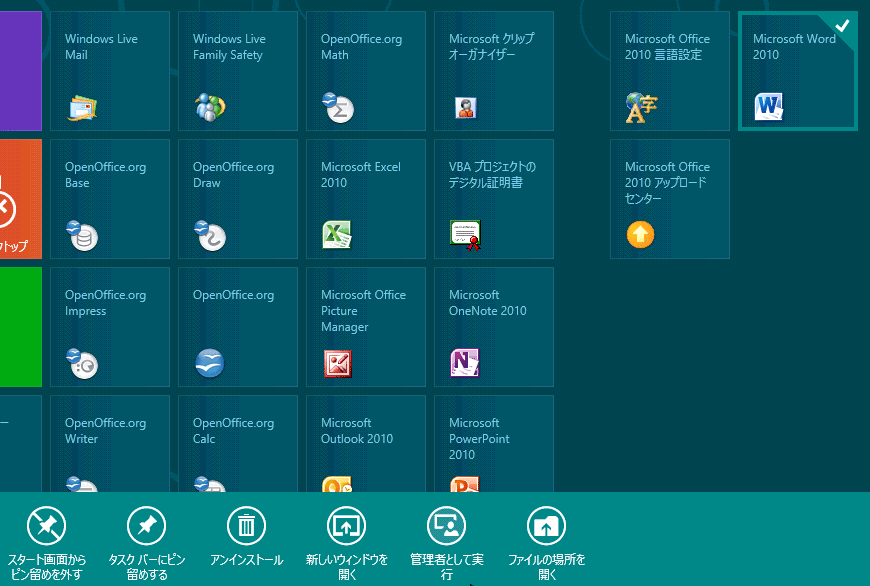Click '新しいウィンドウを開く' label
This screenshot has height=586, width=870.
coord(347,567)
